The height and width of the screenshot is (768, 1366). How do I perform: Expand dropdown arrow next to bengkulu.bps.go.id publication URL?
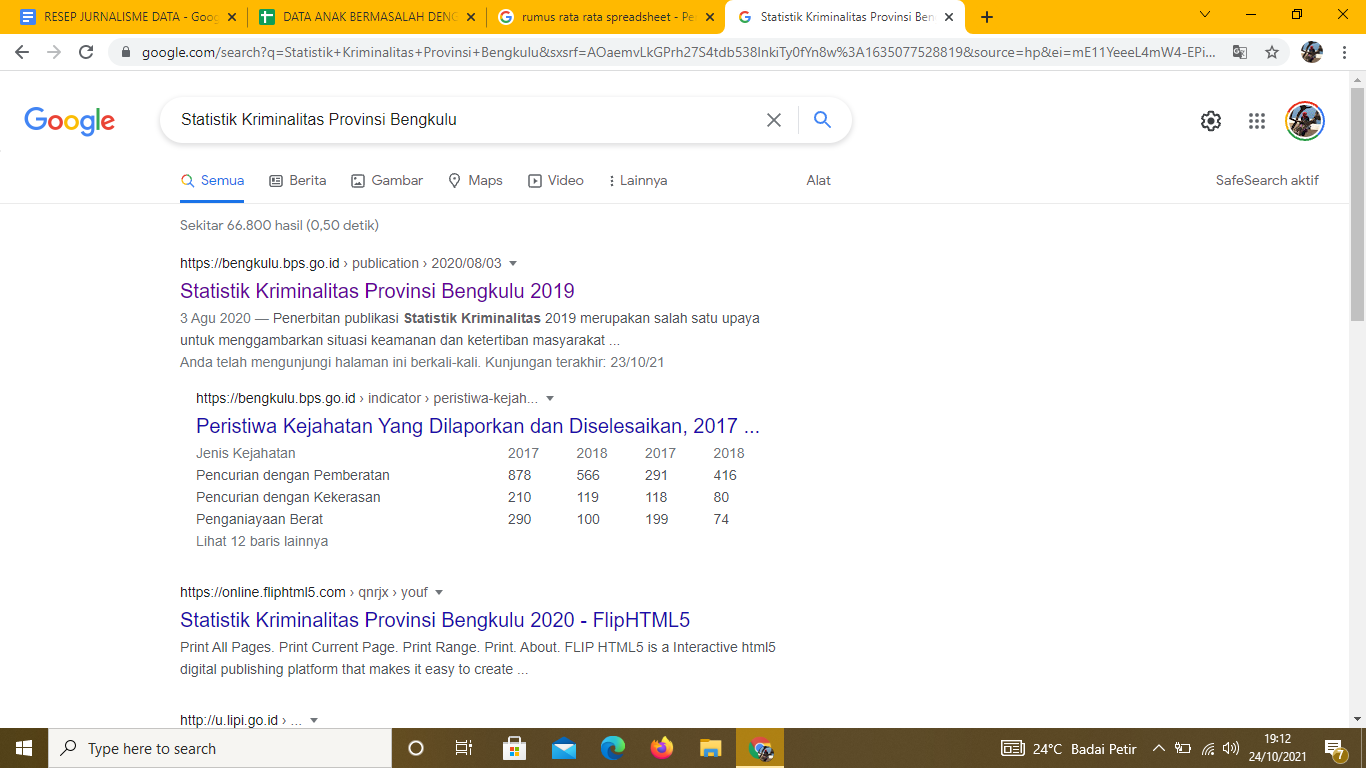pyautogui.click(x=513, y=264)
